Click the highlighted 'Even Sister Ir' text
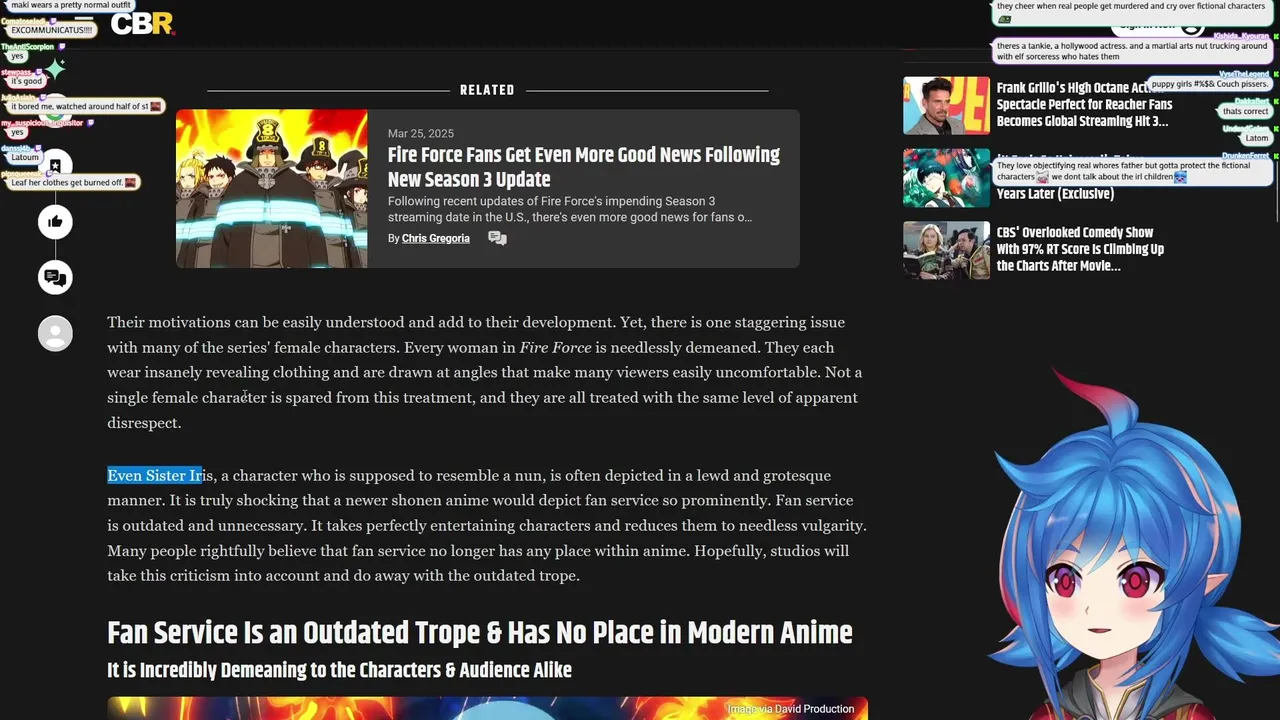 (155, 475)
